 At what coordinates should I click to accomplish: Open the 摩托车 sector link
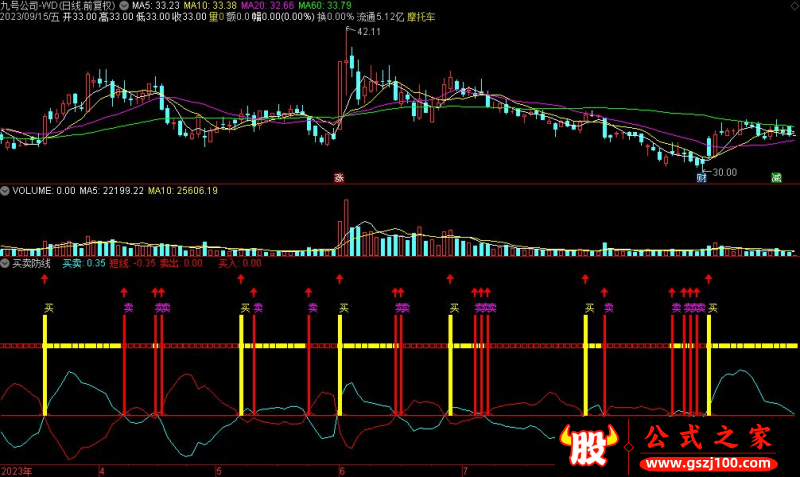pyautogui.click(x=421, y=17)
